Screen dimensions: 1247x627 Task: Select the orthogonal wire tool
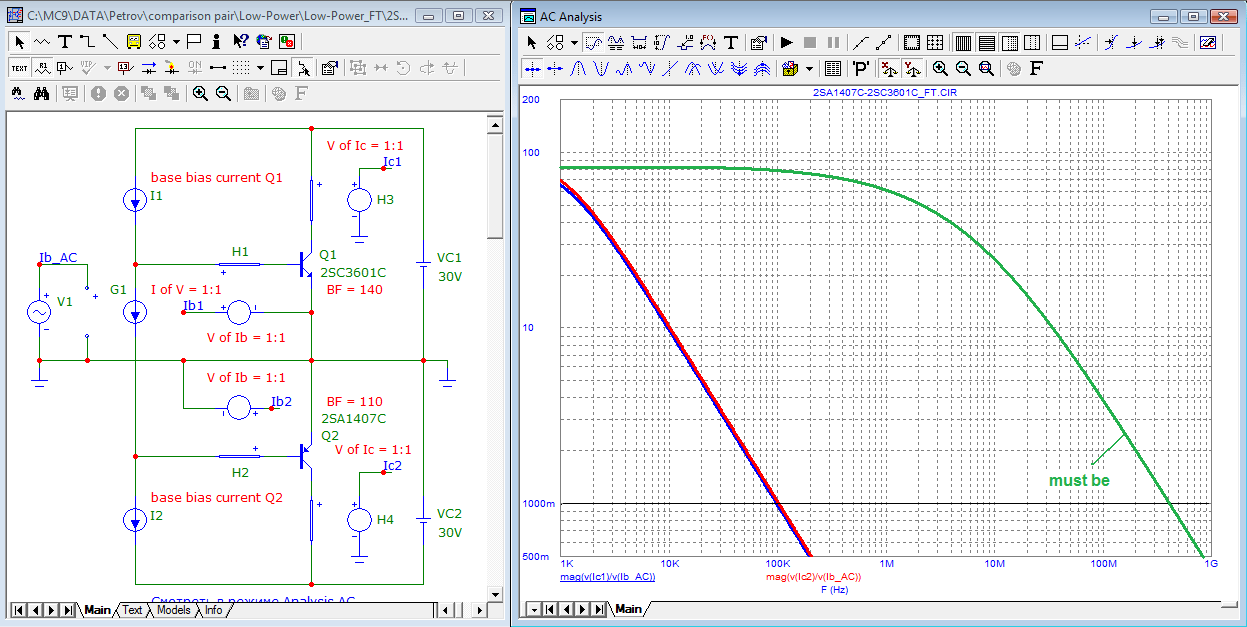(x=86, y=42)
